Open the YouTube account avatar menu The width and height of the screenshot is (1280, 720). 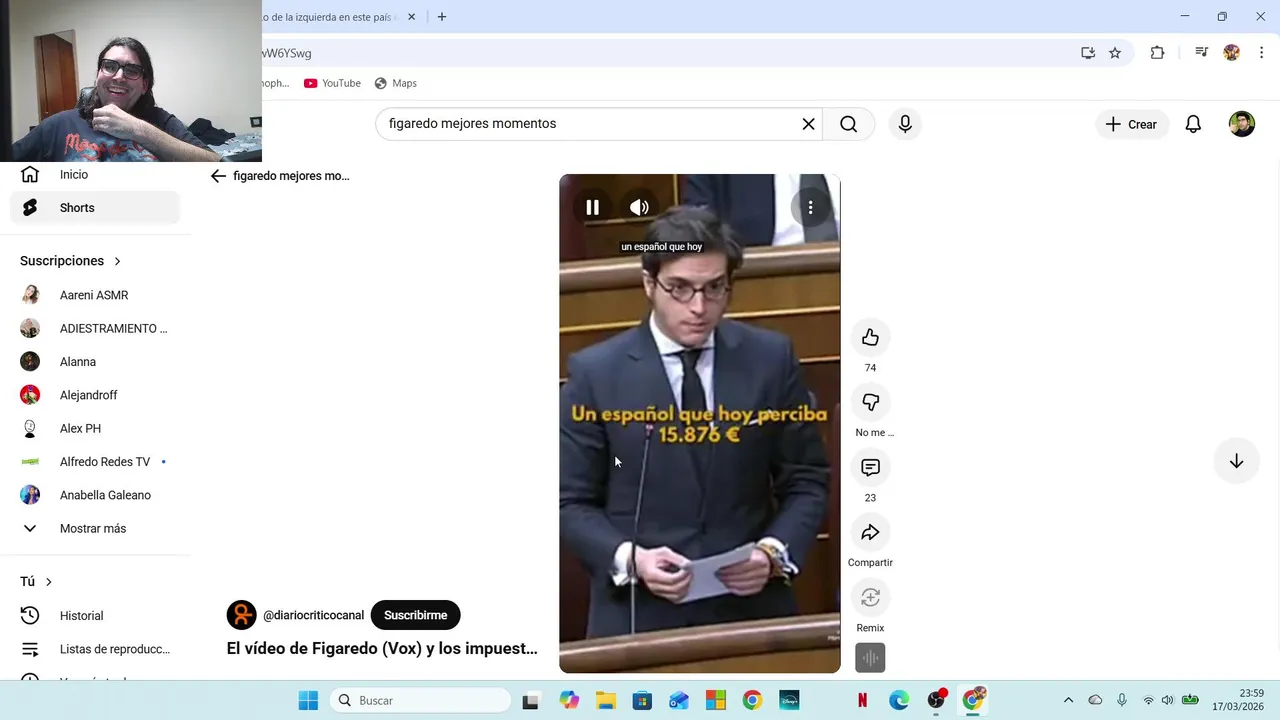tap(1242, 124)
